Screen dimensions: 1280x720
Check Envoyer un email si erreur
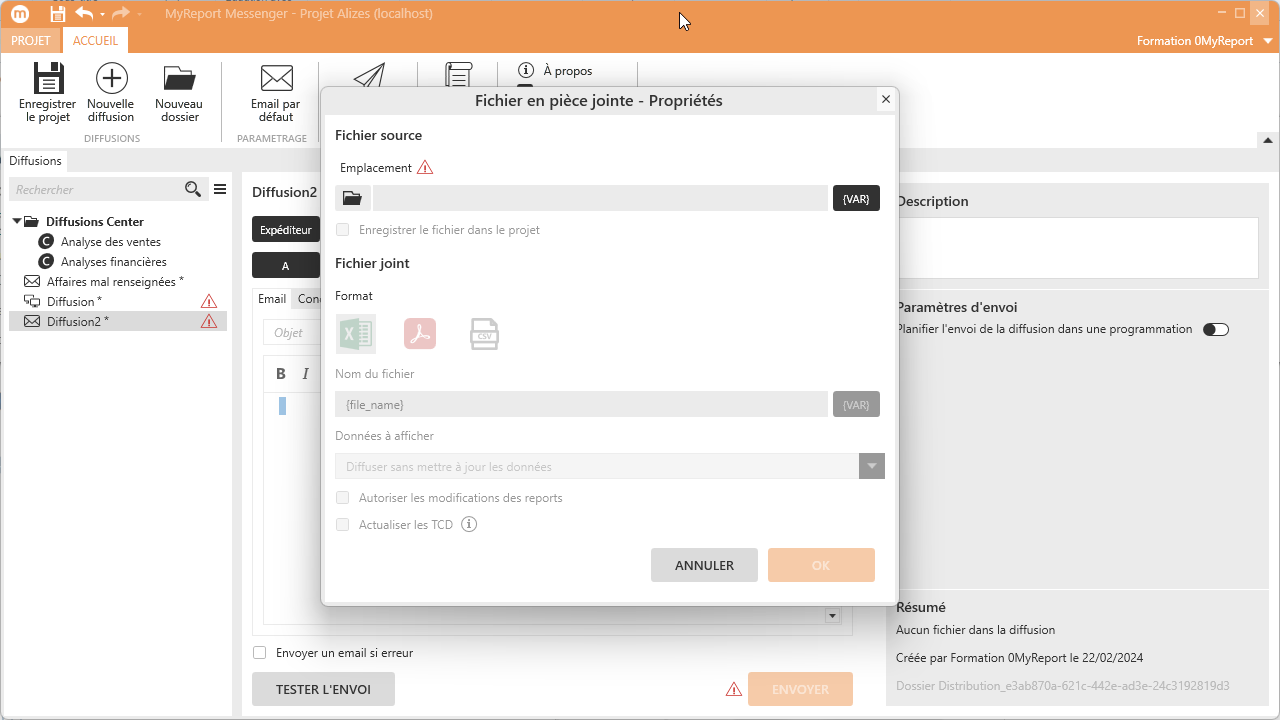click(x=260, y=653)
